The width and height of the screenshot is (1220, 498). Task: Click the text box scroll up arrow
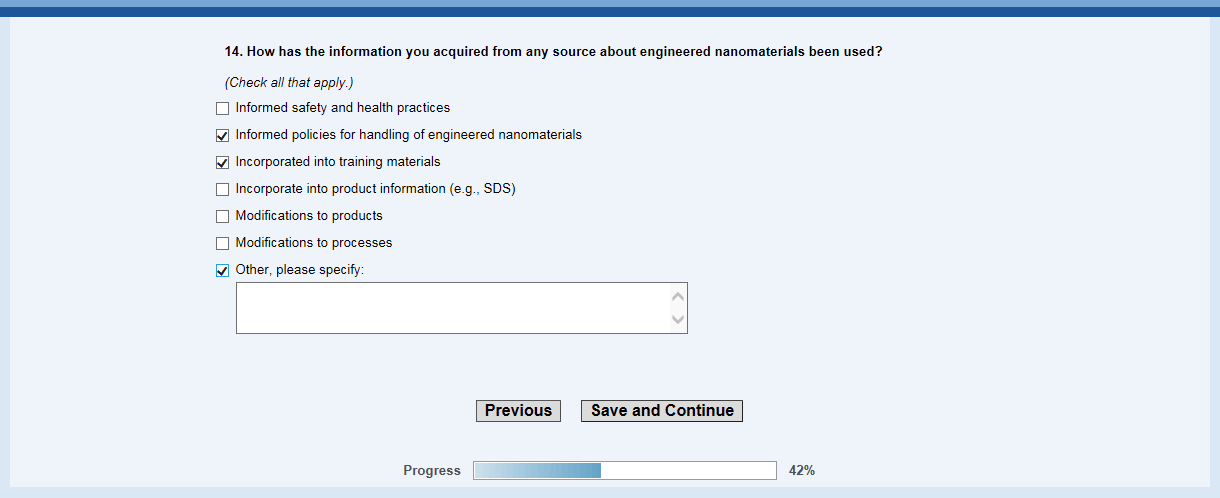click(x=679, y=297)
